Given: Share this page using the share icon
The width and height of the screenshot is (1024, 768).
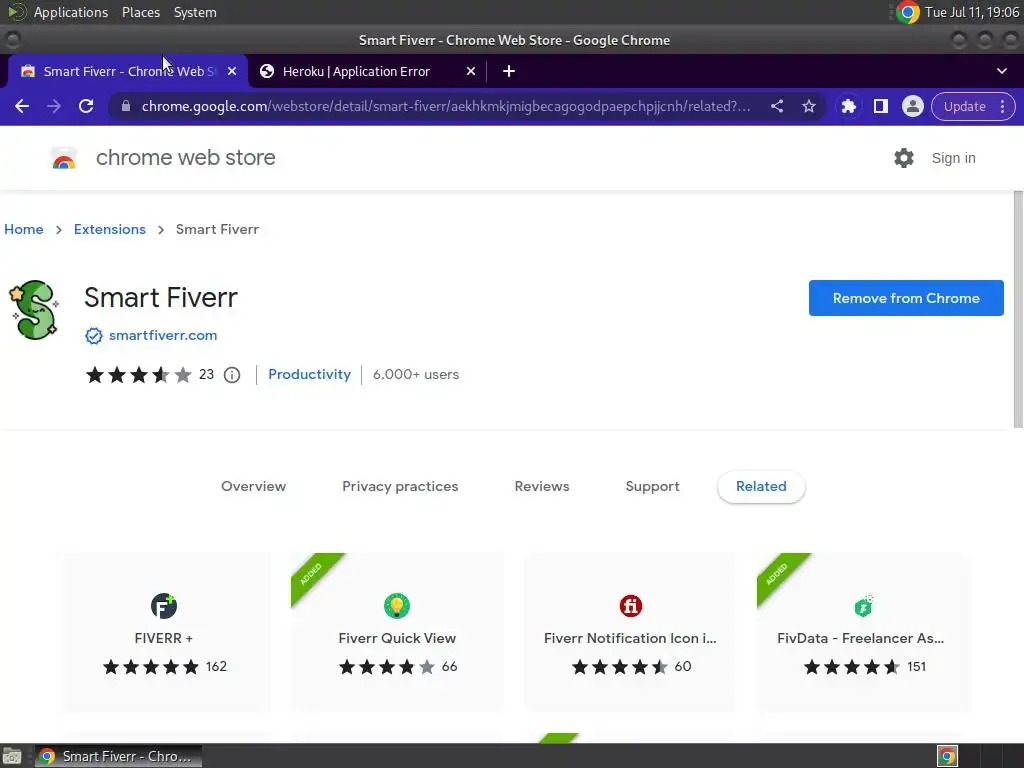Looking at the screenshot, I should pos(776,106).
